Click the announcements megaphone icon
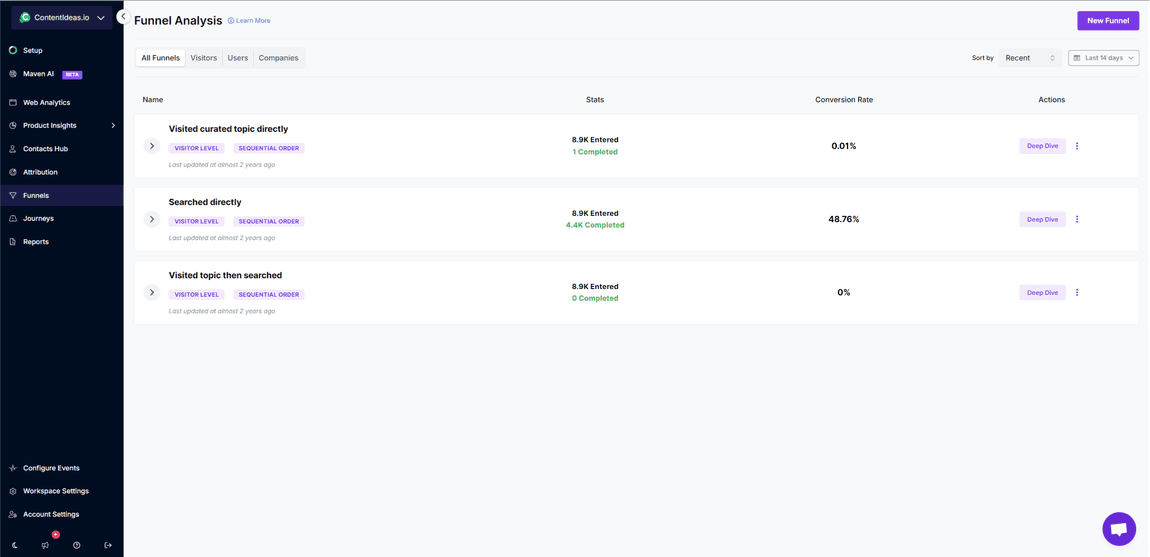1150x557 pixels. coord(46,545)
